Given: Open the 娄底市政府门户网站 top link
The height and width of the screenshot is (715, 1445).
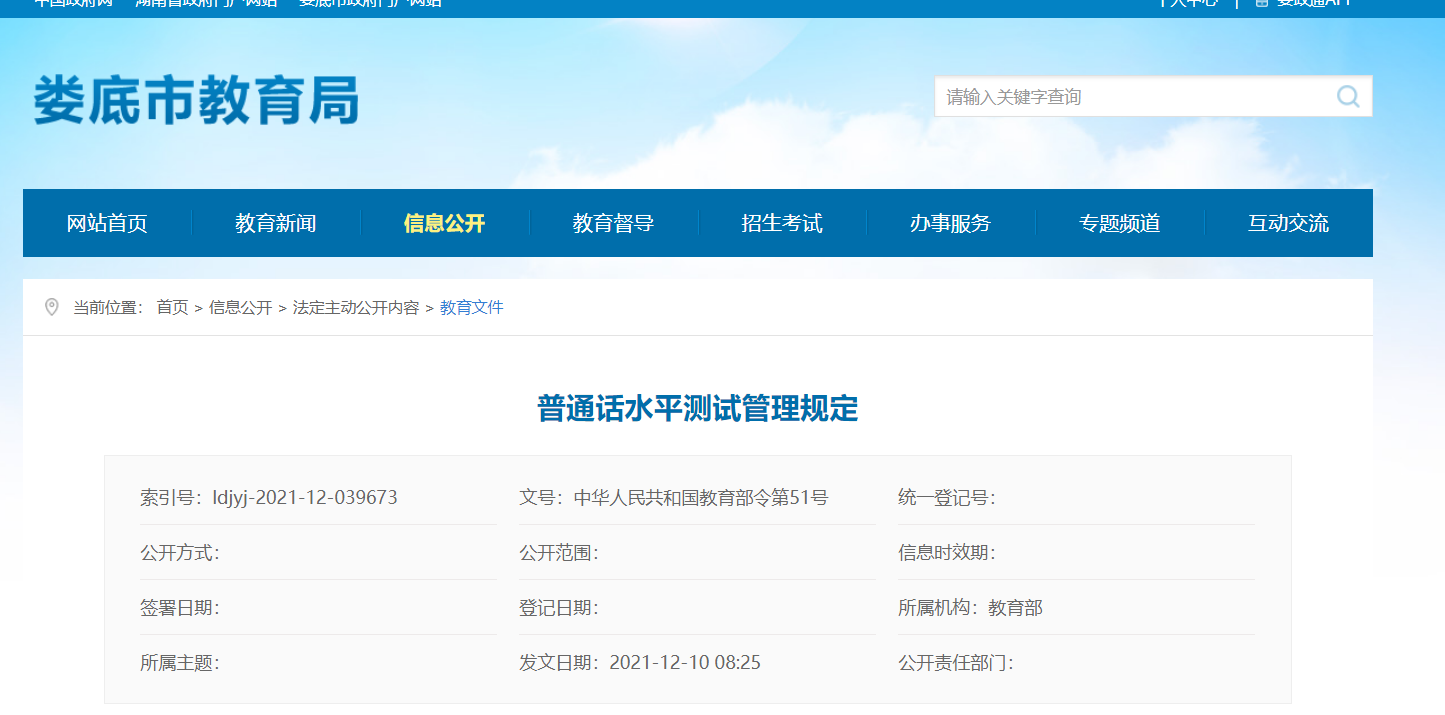Looking at the screenshot, I should tap(370, 3).
